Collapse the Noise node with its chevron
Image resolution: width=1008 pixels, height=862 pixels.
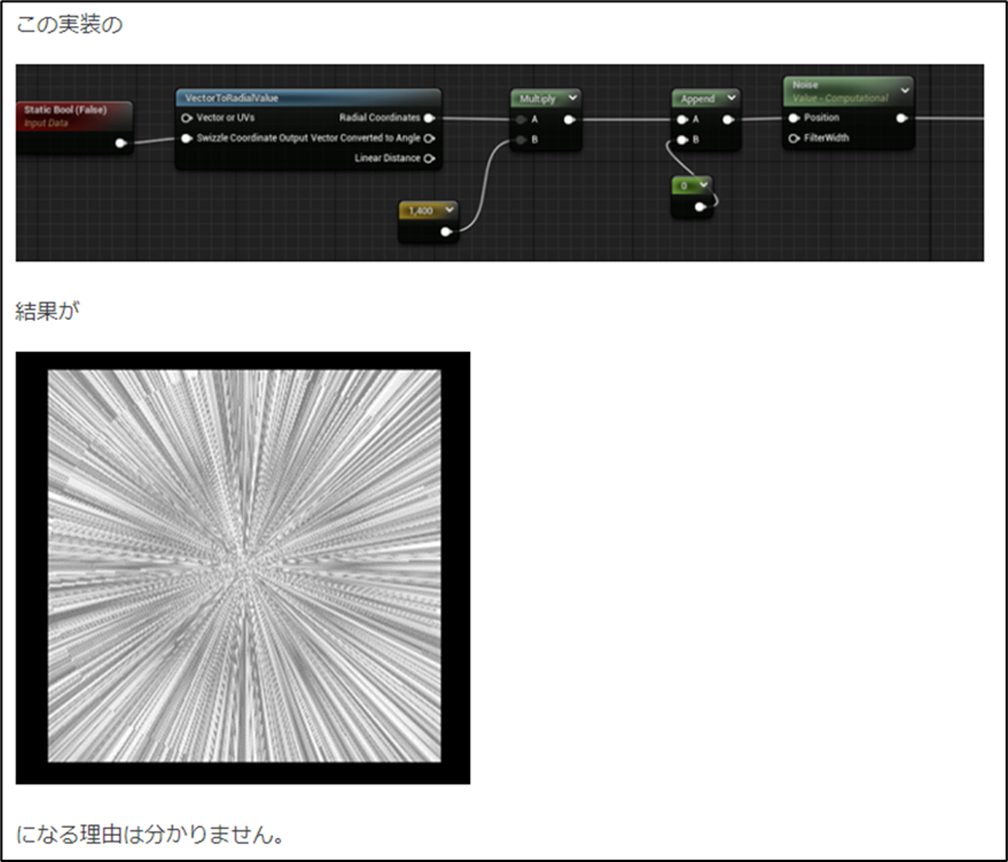[x=905, y=90]
